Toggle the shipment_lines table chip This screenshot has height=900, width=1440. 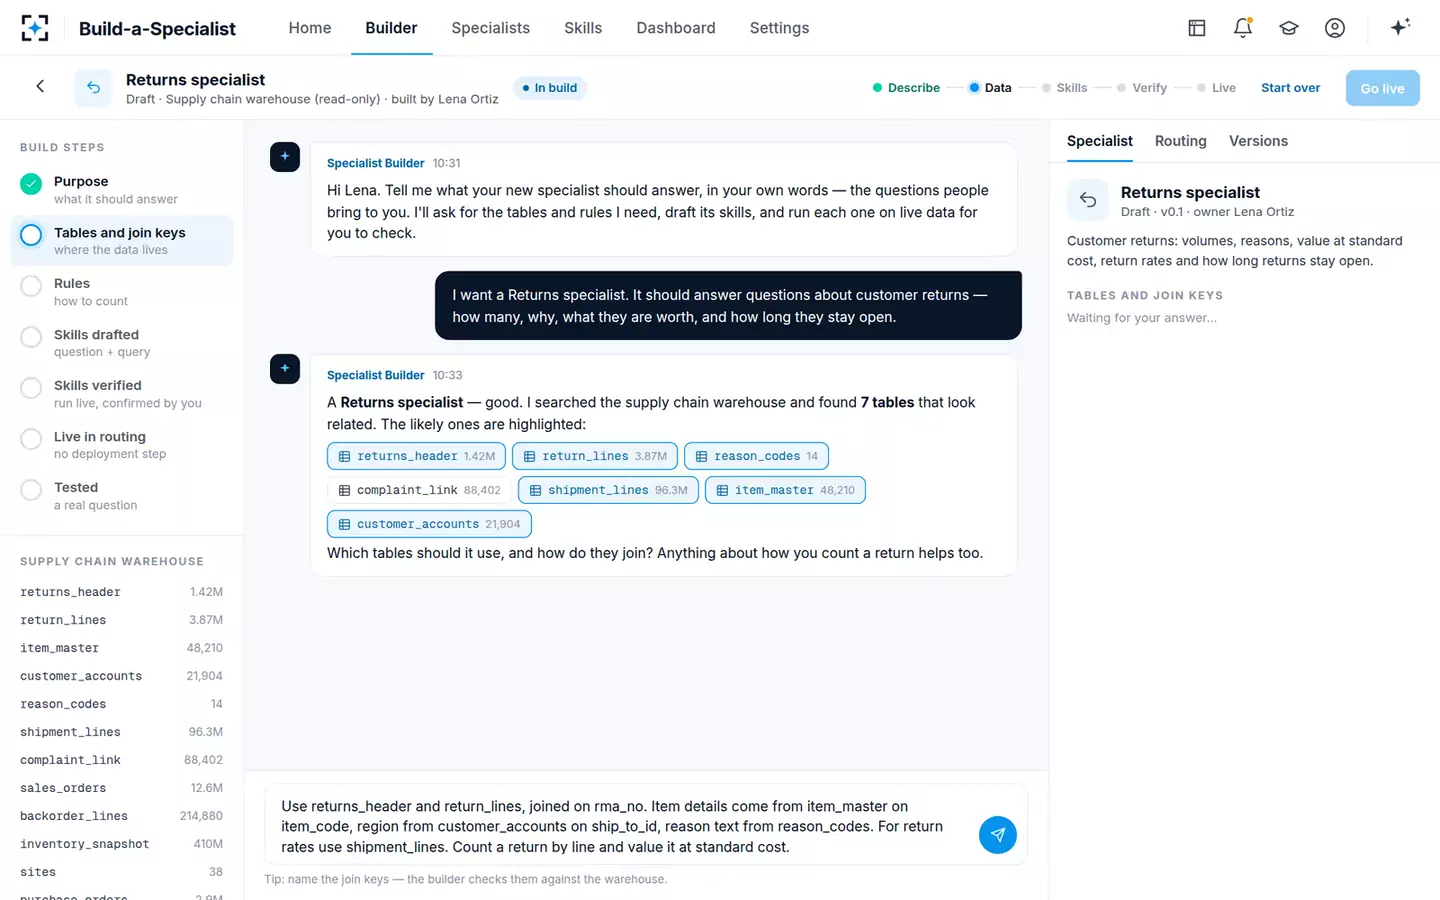pos(608,490)
